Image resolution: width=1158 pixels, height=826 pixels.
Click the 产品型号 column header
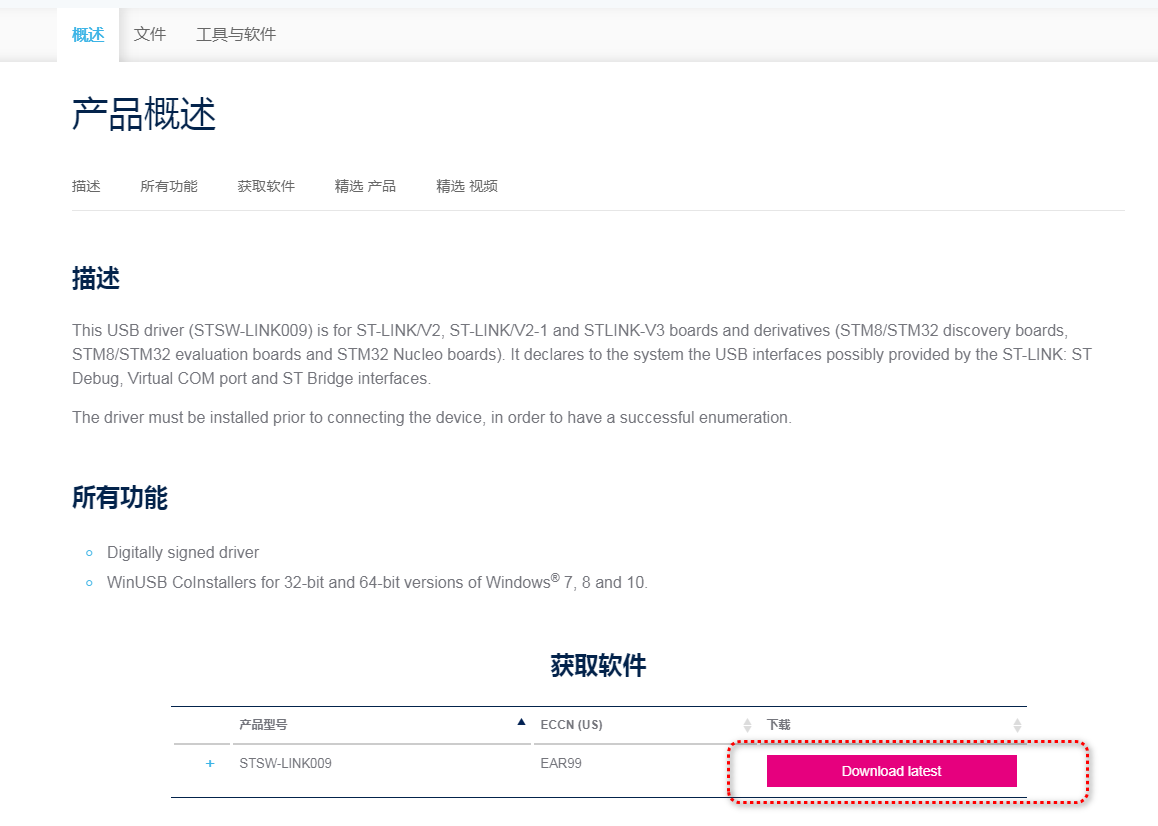click(263, 725)
